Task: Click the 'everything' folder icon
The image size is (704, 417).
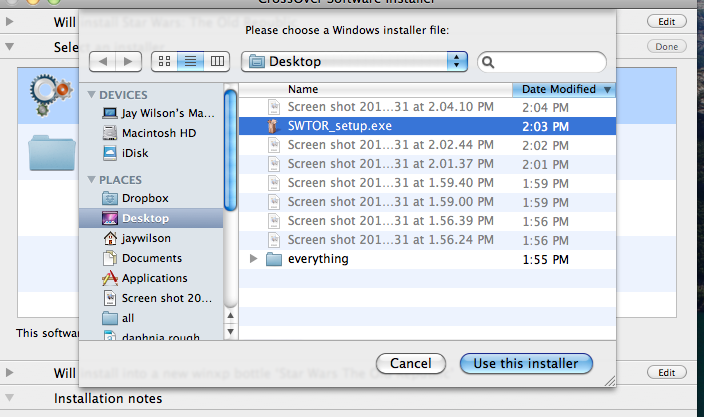Action: click(273, 259)
